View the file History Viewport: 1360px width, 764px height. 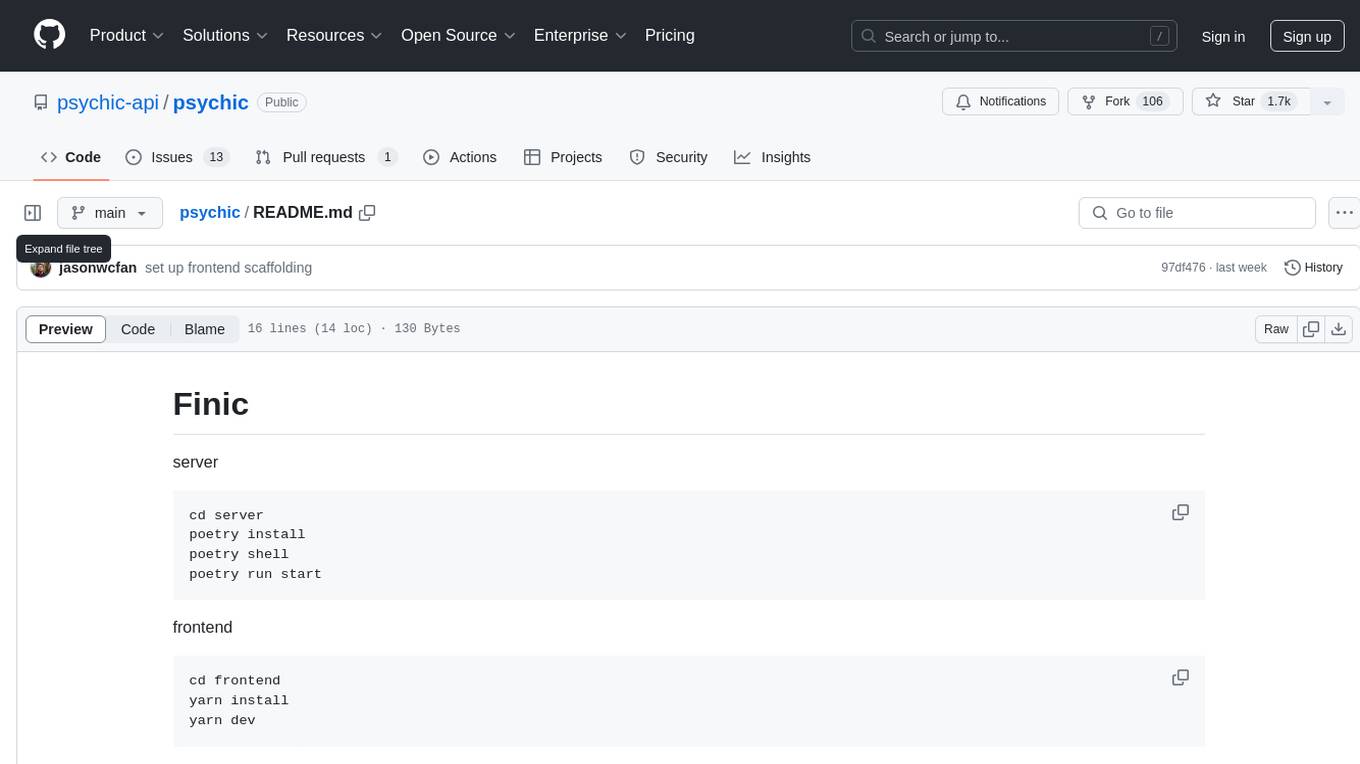pyautogui.click(x=1313, y=268)
